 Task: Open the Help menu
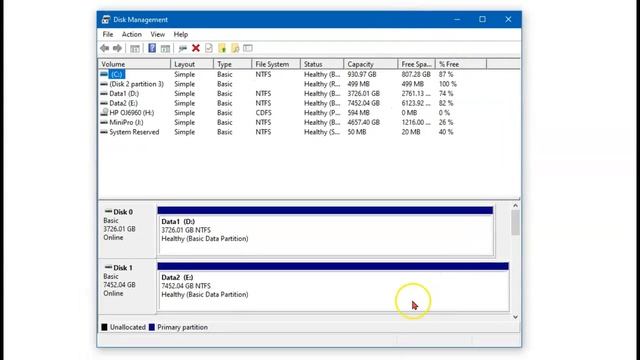(x=181, y=34)
